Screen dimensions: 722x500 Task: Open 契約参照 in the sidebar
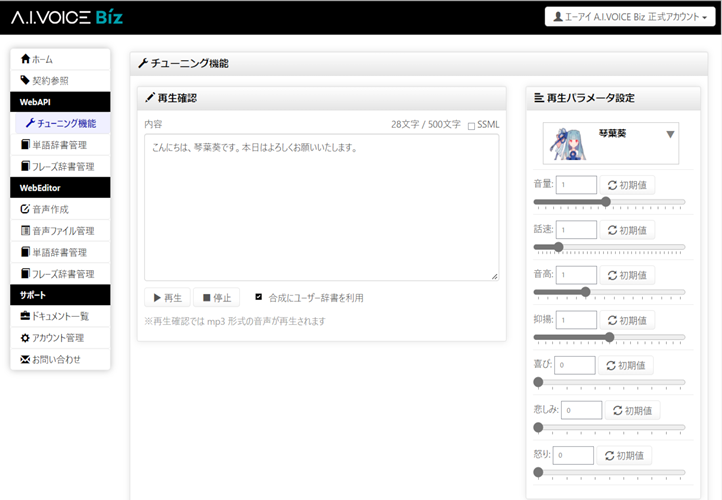pyautogui.click(x=60, y=81)
